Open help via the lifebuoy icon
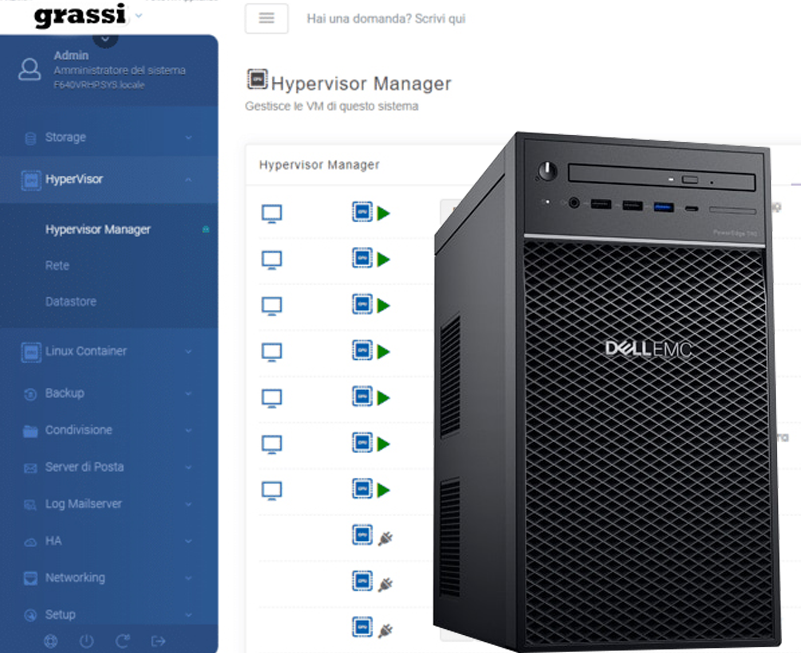Image resolution: width=801 pixels, height=653 pixels. (51, 641)
